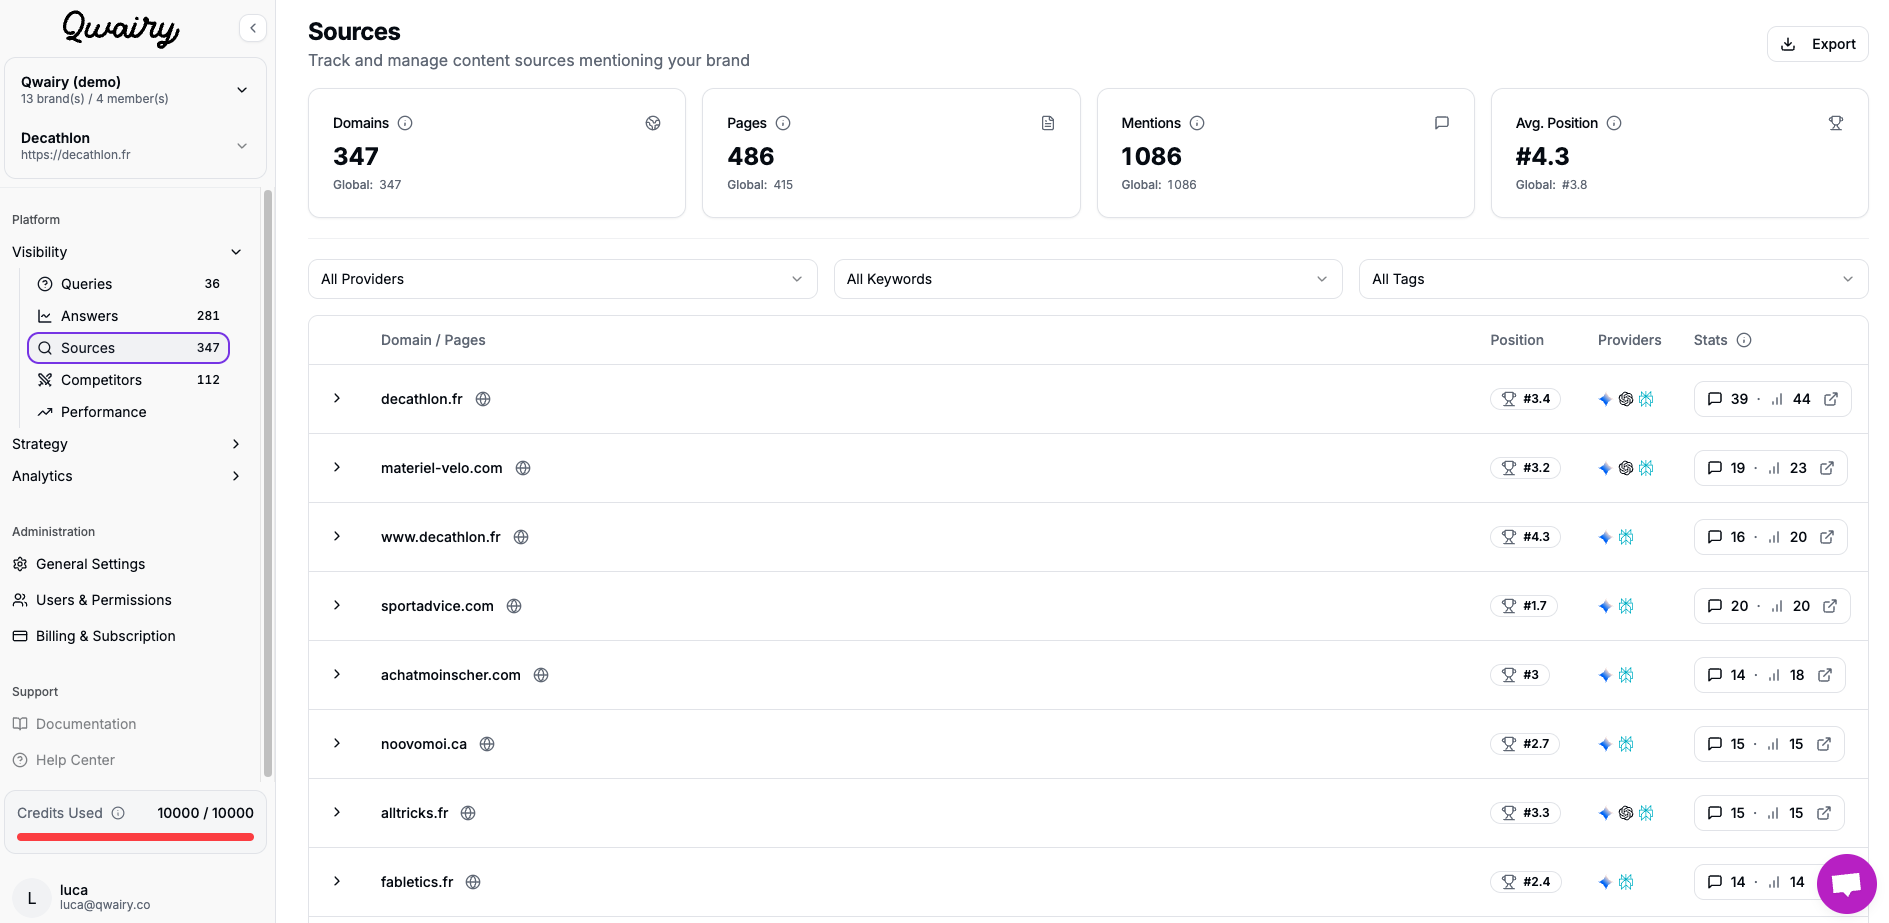Image resolution: width=1889 pixels, height=923 pixels.
Task: Expand the materiel-velo.com row
Action: click(337, 467)
